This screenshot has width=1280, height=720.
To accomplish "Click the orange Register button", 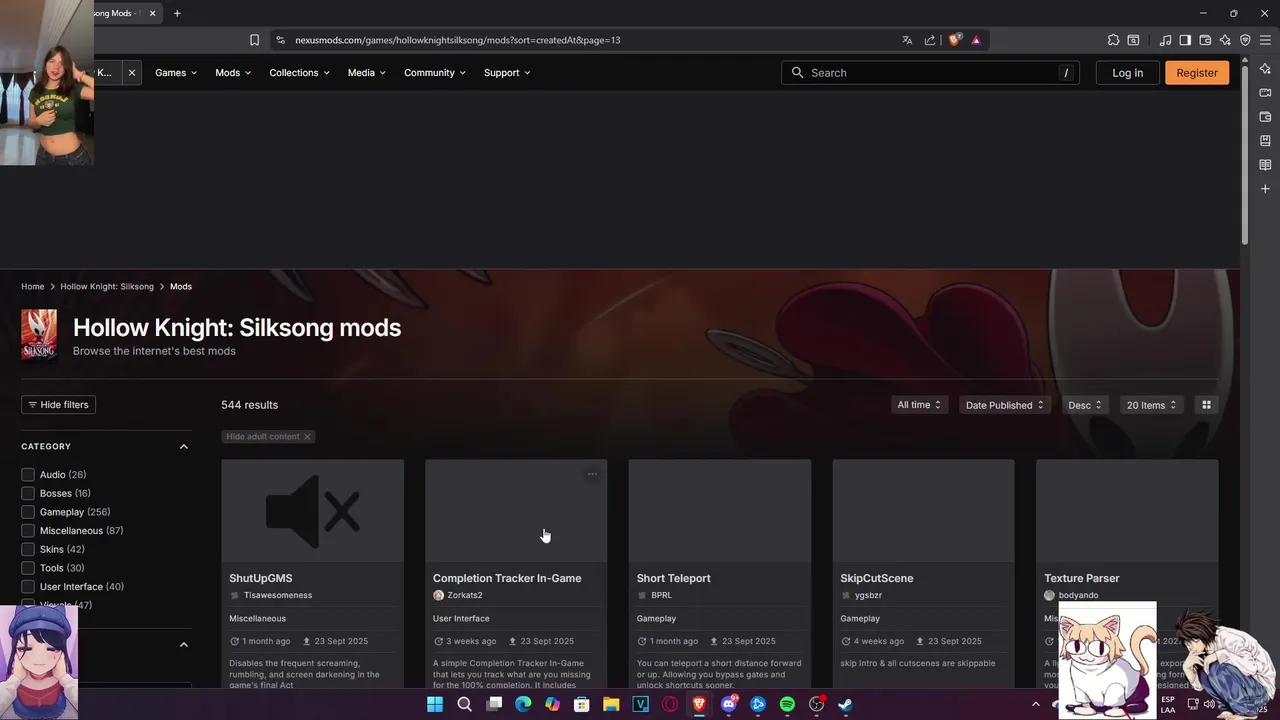I will point(1197,73).
